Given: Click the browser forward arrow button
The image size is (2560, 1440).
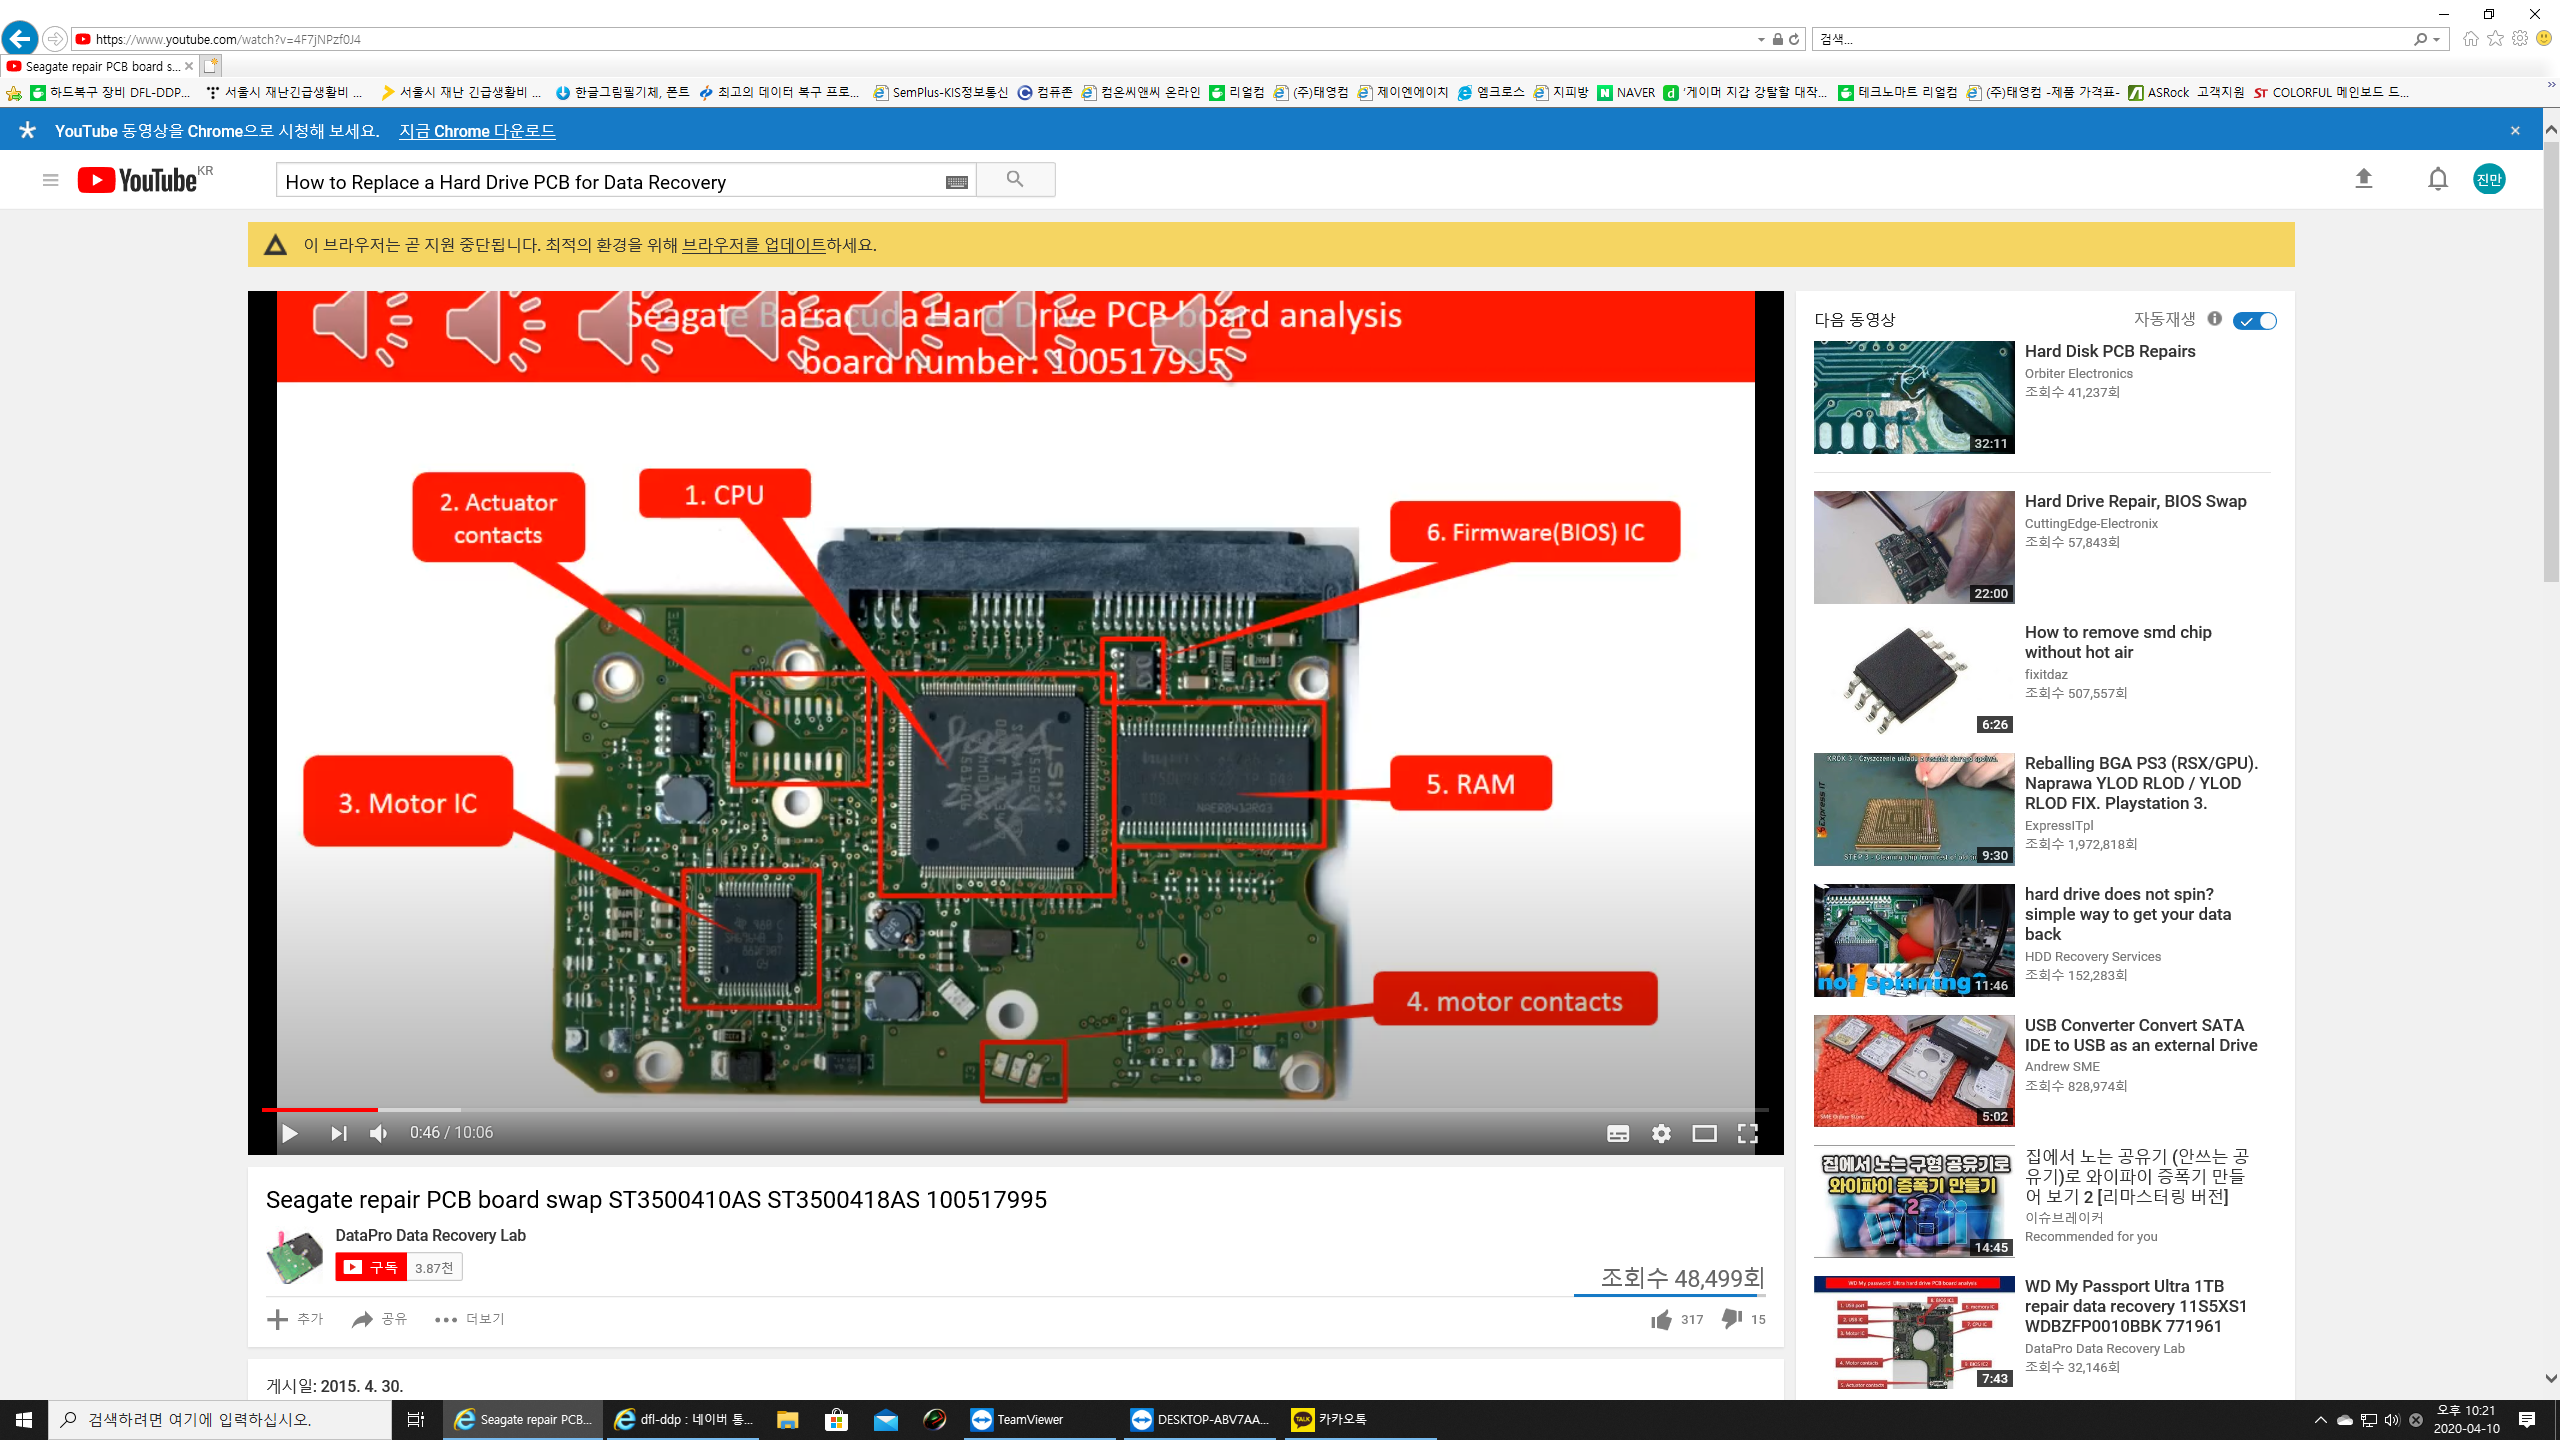Looking at the screenshot, I should coord(55,39).
